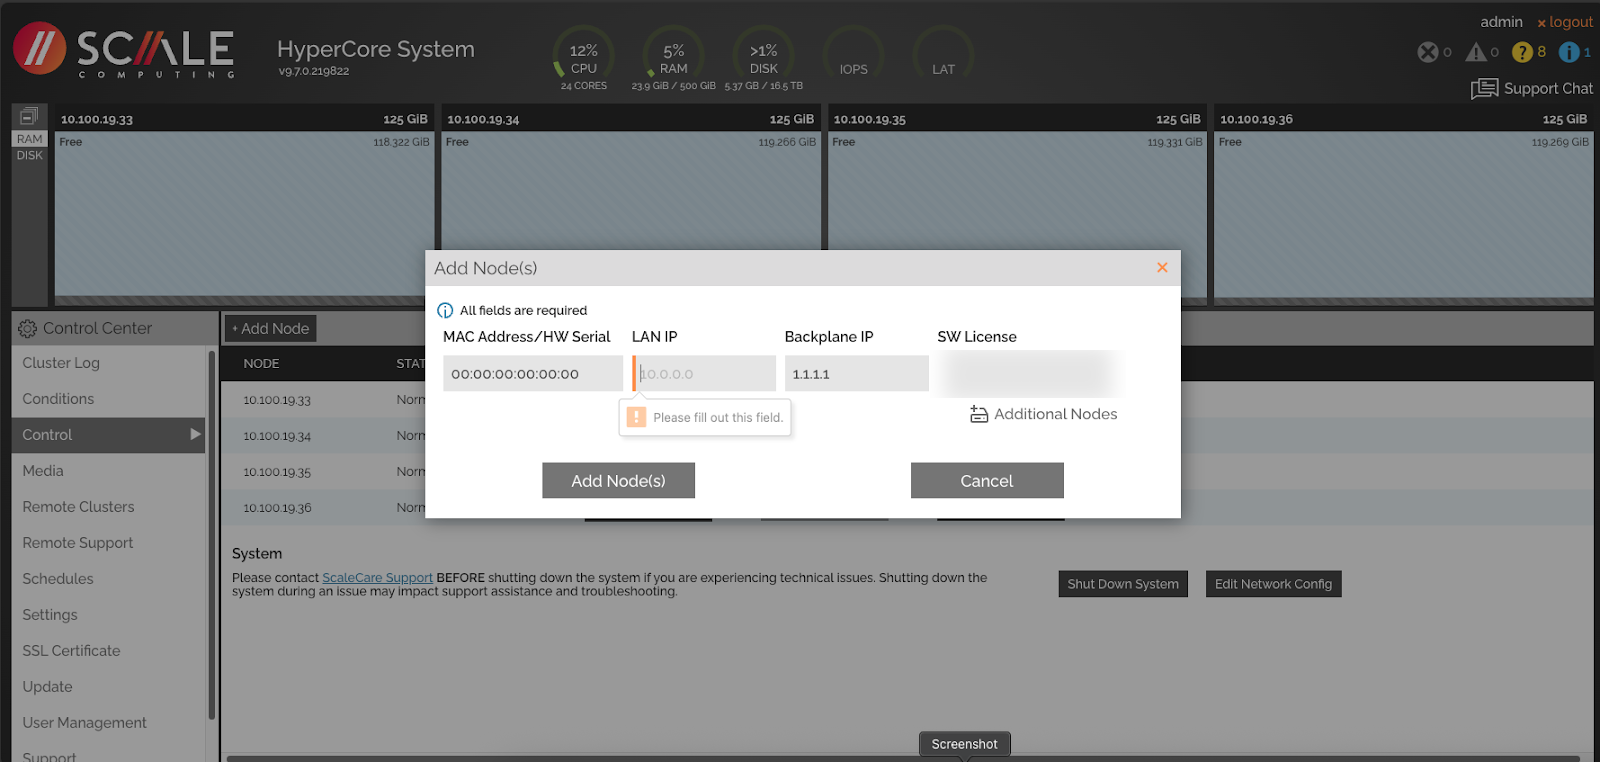Follow the ScaleCare Support link
This screenshot has width=1600, height=762.
click(x=377, y=578)
